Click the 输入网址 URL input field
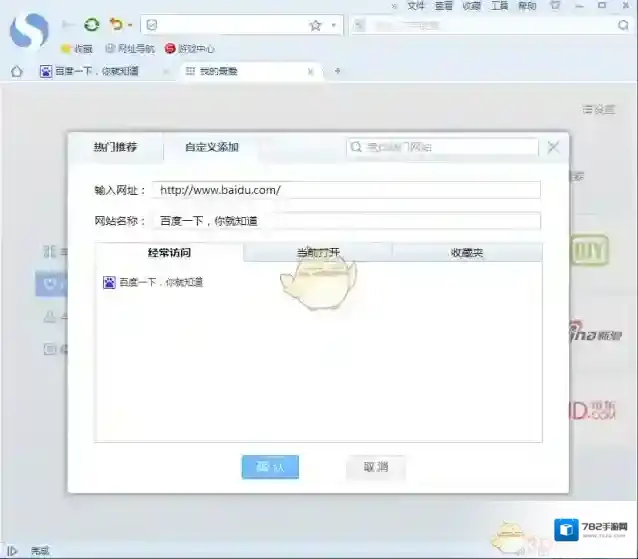 (346, 190)
